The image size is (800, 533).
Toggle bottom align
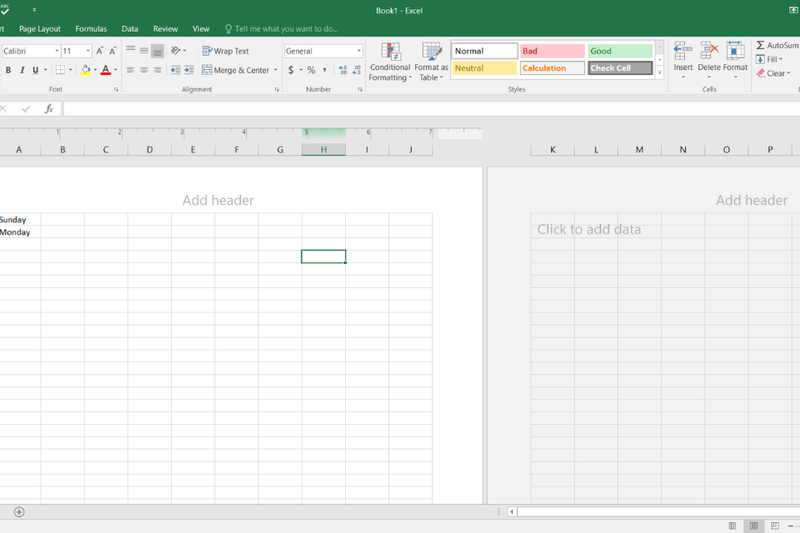(157, 50)
